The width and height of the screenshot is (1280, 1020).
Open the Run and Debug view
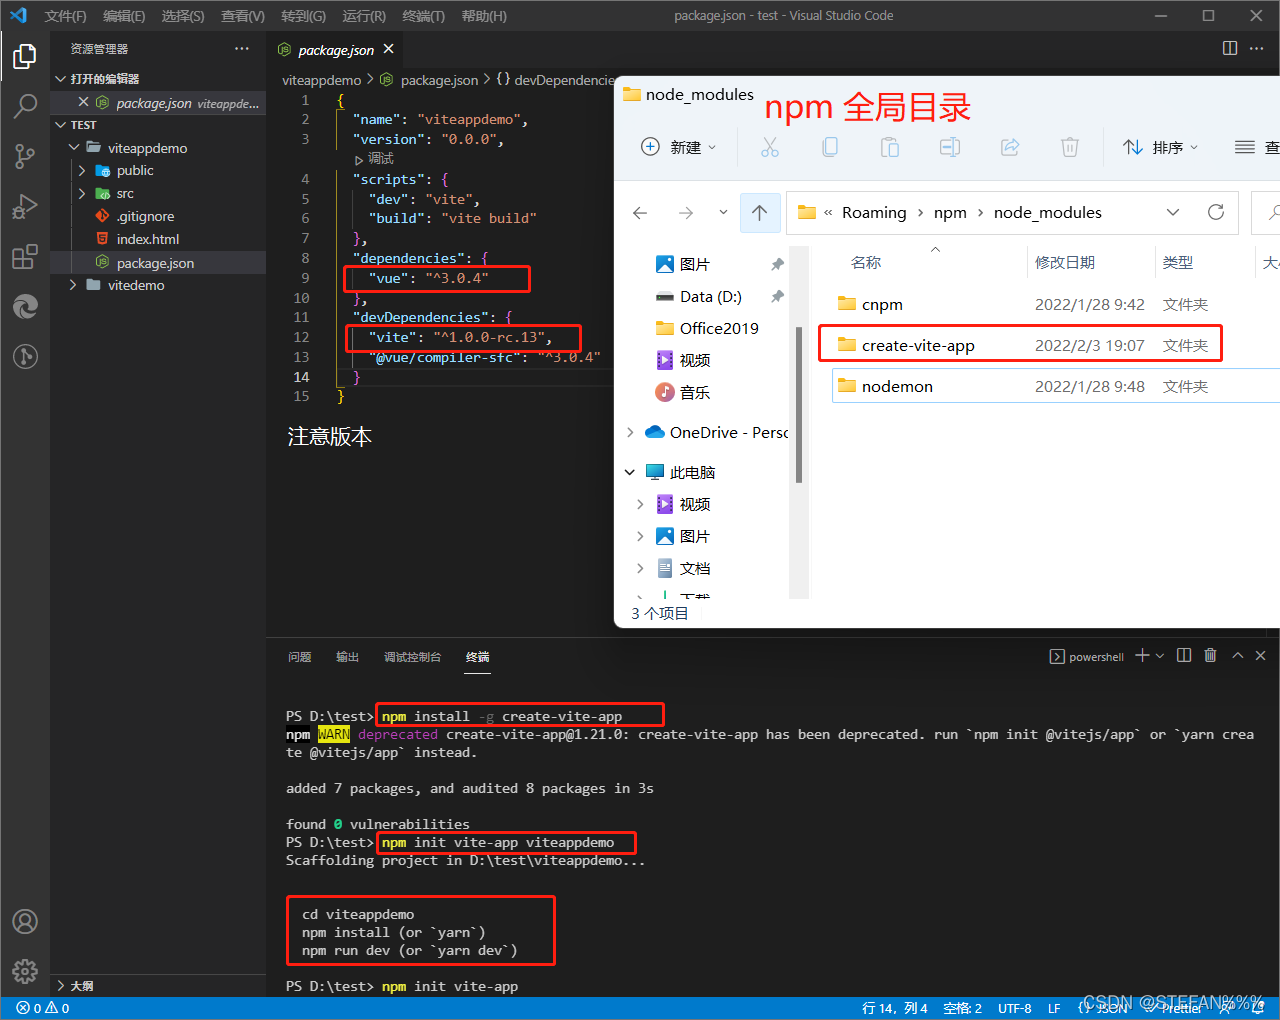25,206
